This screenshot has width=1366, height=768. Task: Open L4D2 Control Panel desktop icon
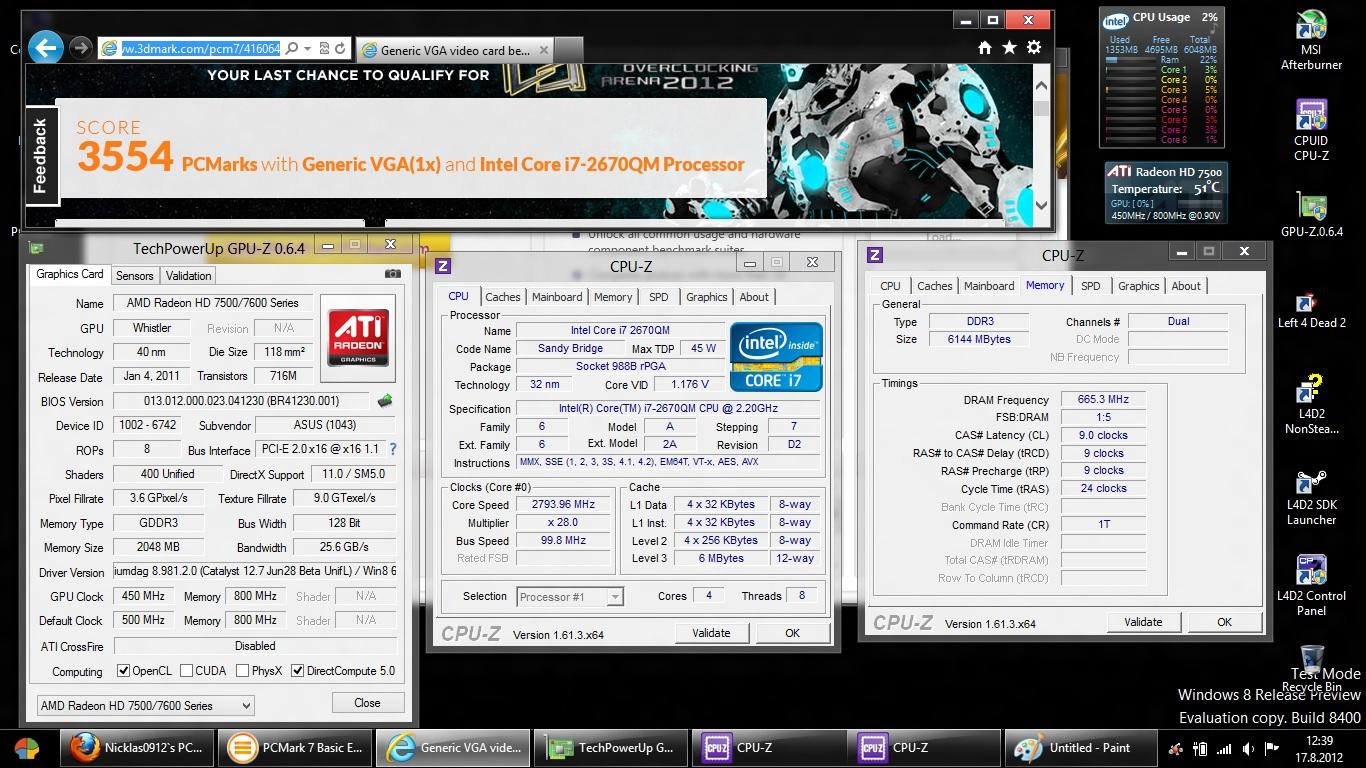pos(1311,586)
